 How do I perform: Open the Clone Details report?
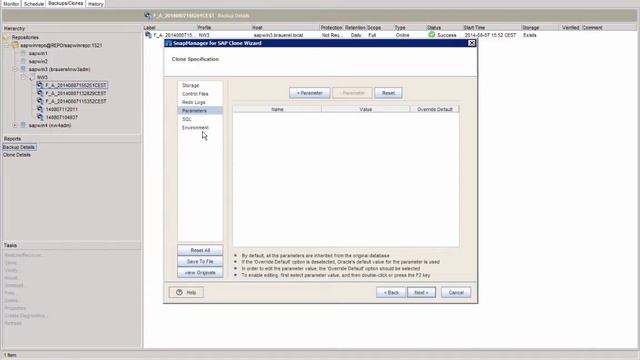tap(17, 155)
